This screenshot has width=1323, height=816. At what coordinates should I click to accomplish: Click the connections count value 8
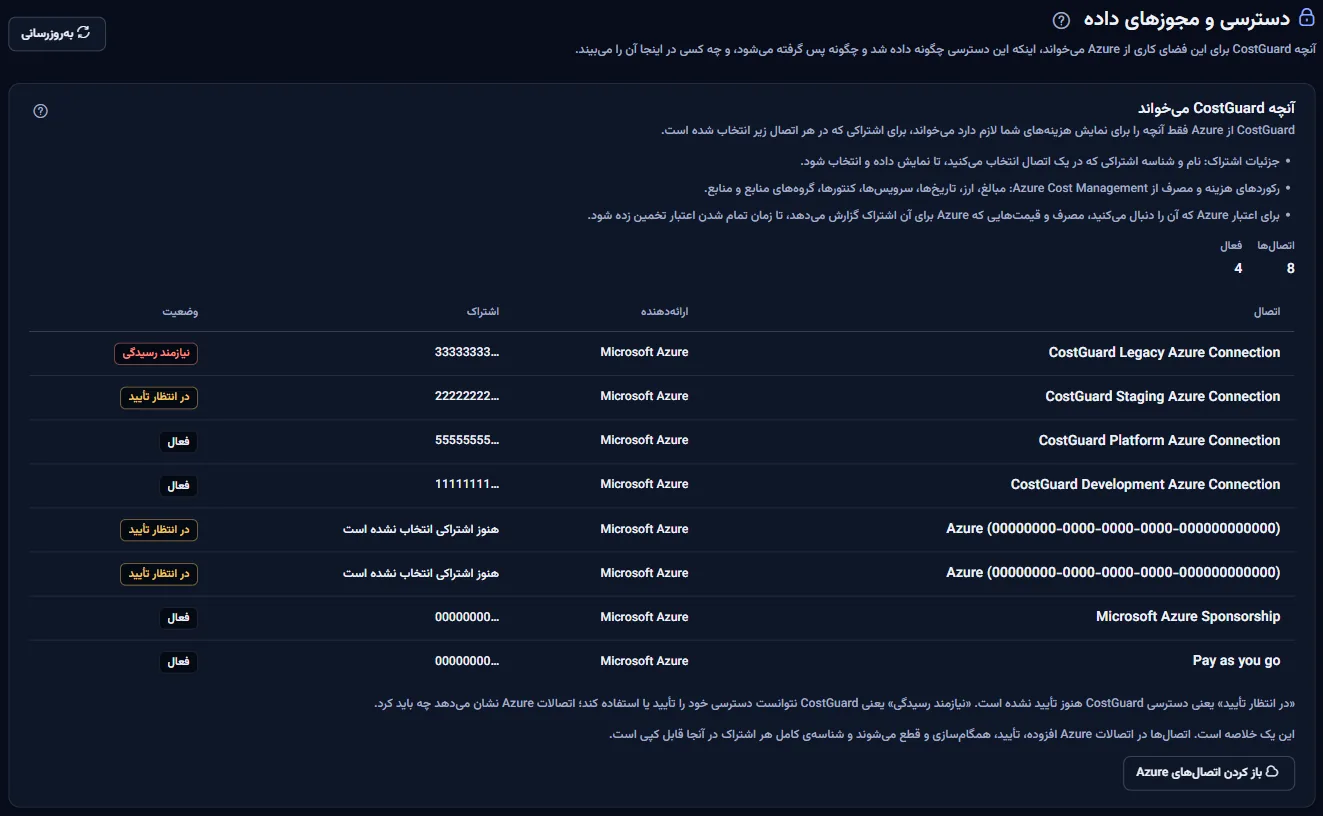[x=1291, y=268]
